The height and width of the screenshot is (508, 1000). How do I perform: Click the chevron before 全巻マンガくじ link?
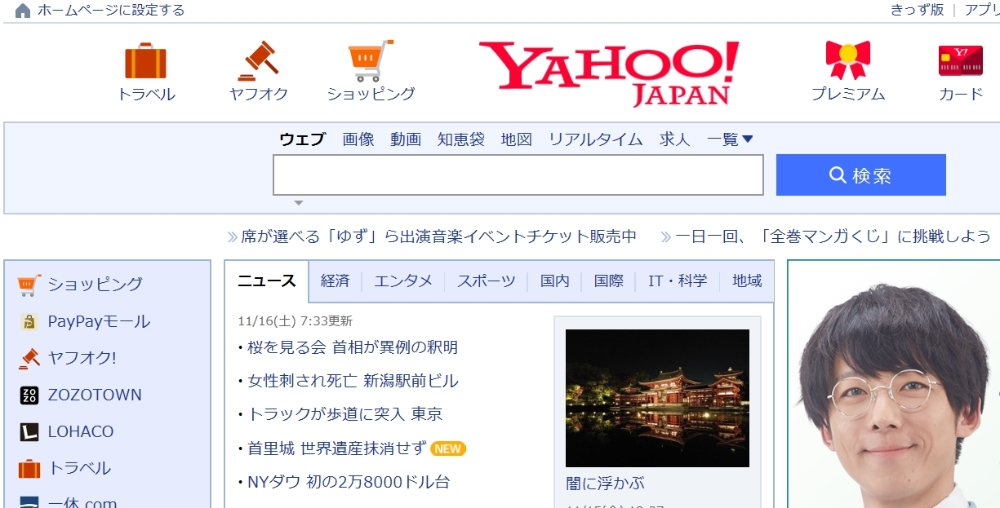coord(666,237)
